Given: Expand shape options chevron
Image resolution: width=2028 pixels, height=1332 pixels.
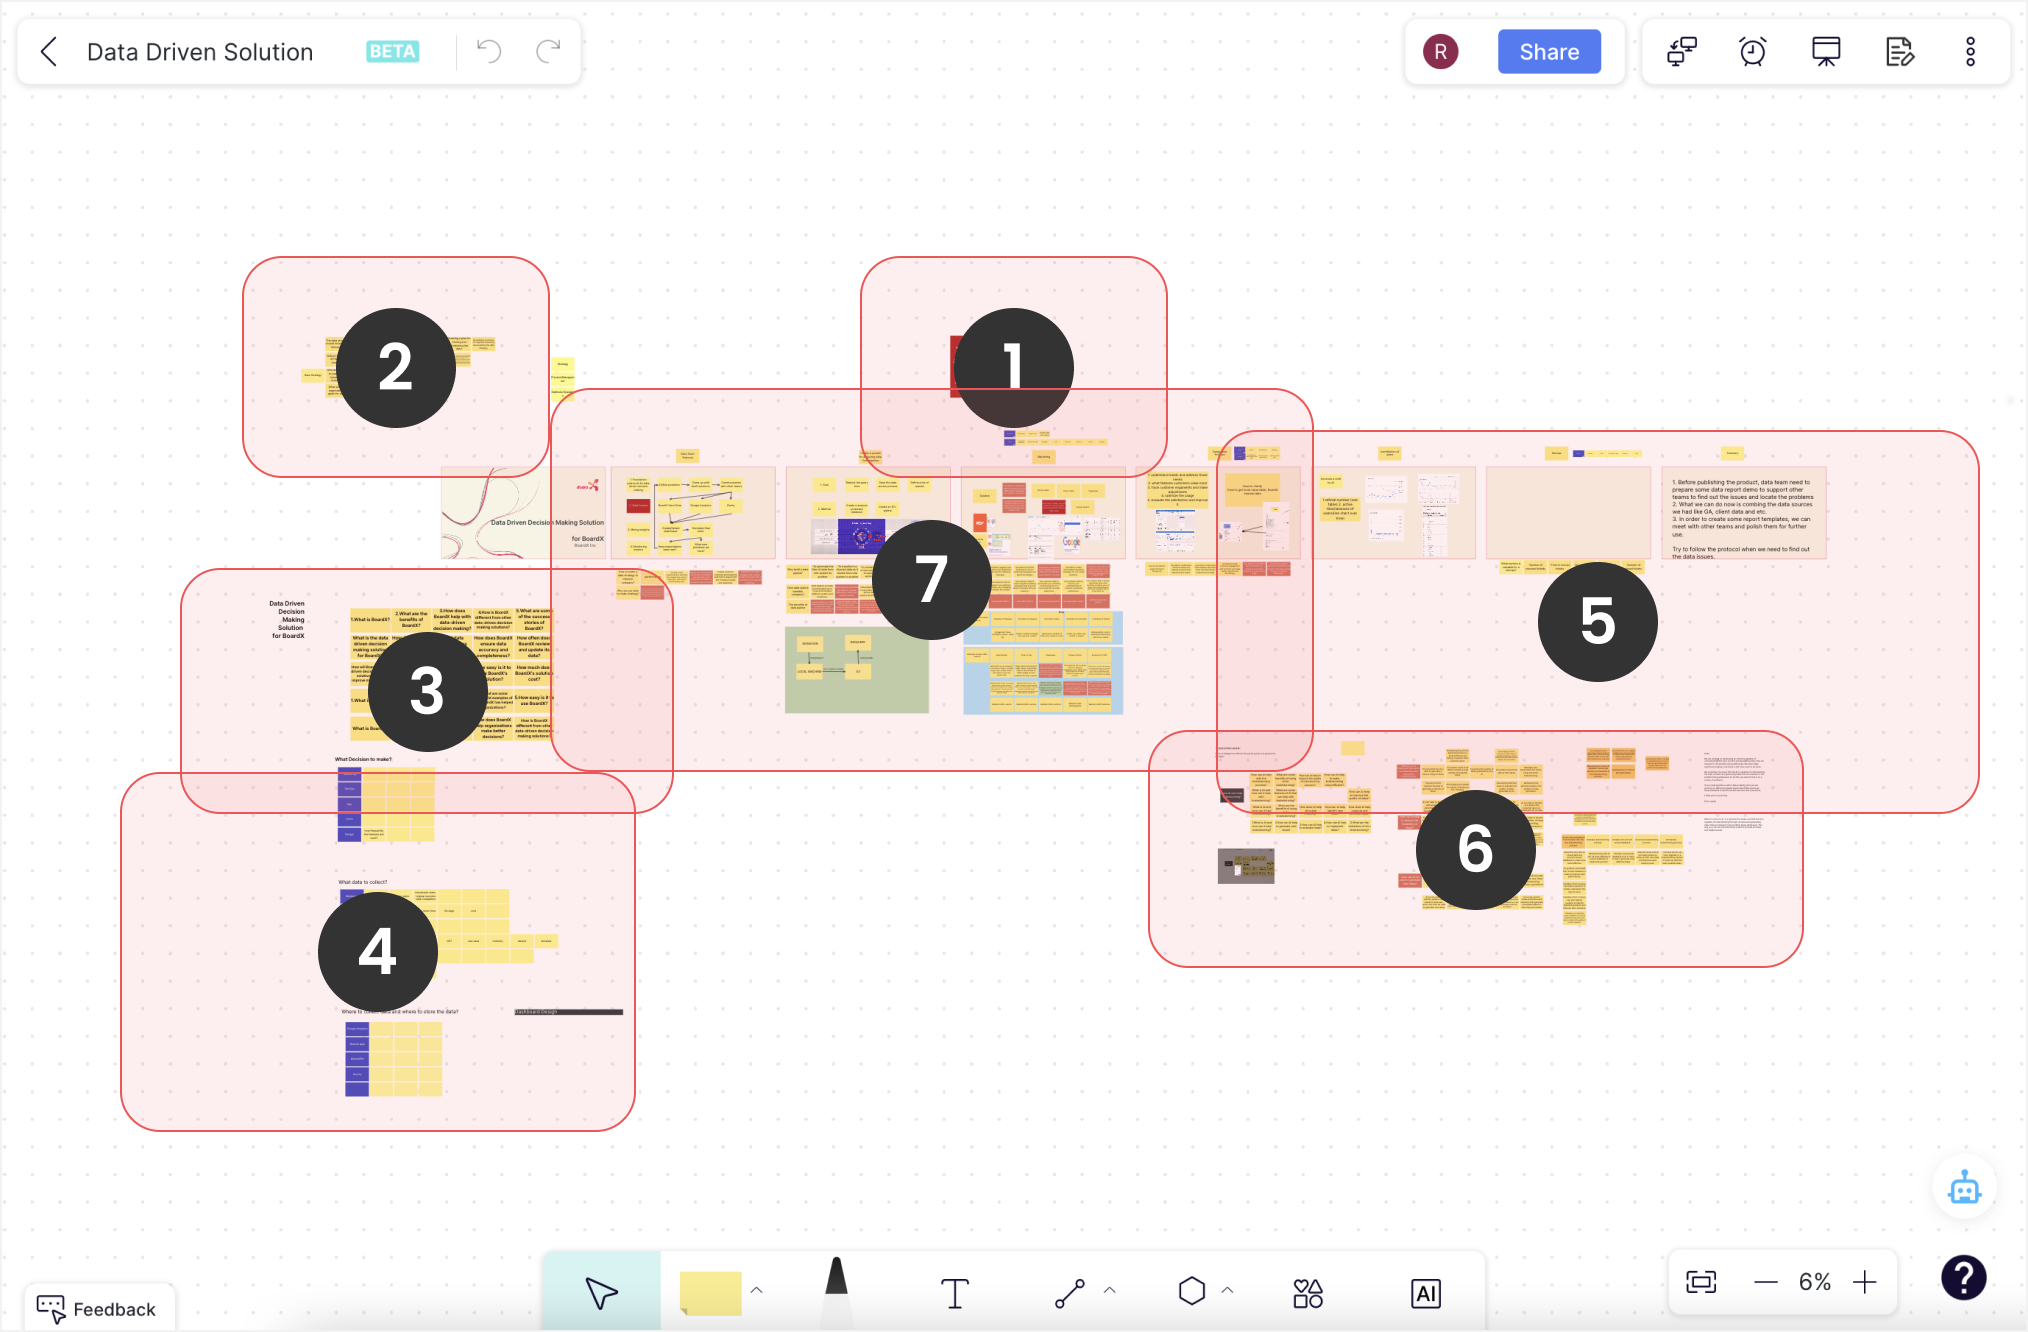Looking at the screenshot, I should pos(1228,1290).
